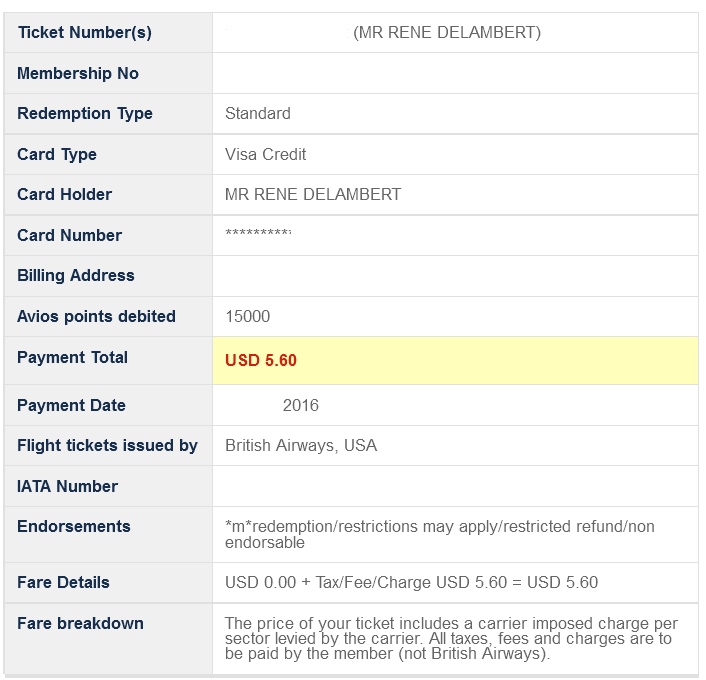Click the Standard redemption type value

[258, 114]
